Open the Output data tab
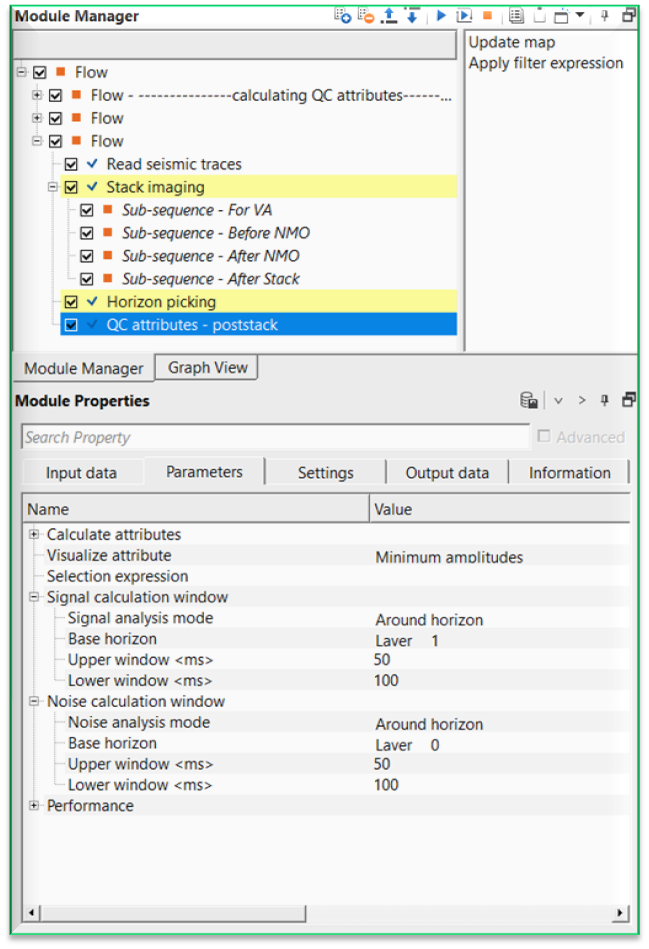This screenshot has height=949, width=649. pos(447,472)
